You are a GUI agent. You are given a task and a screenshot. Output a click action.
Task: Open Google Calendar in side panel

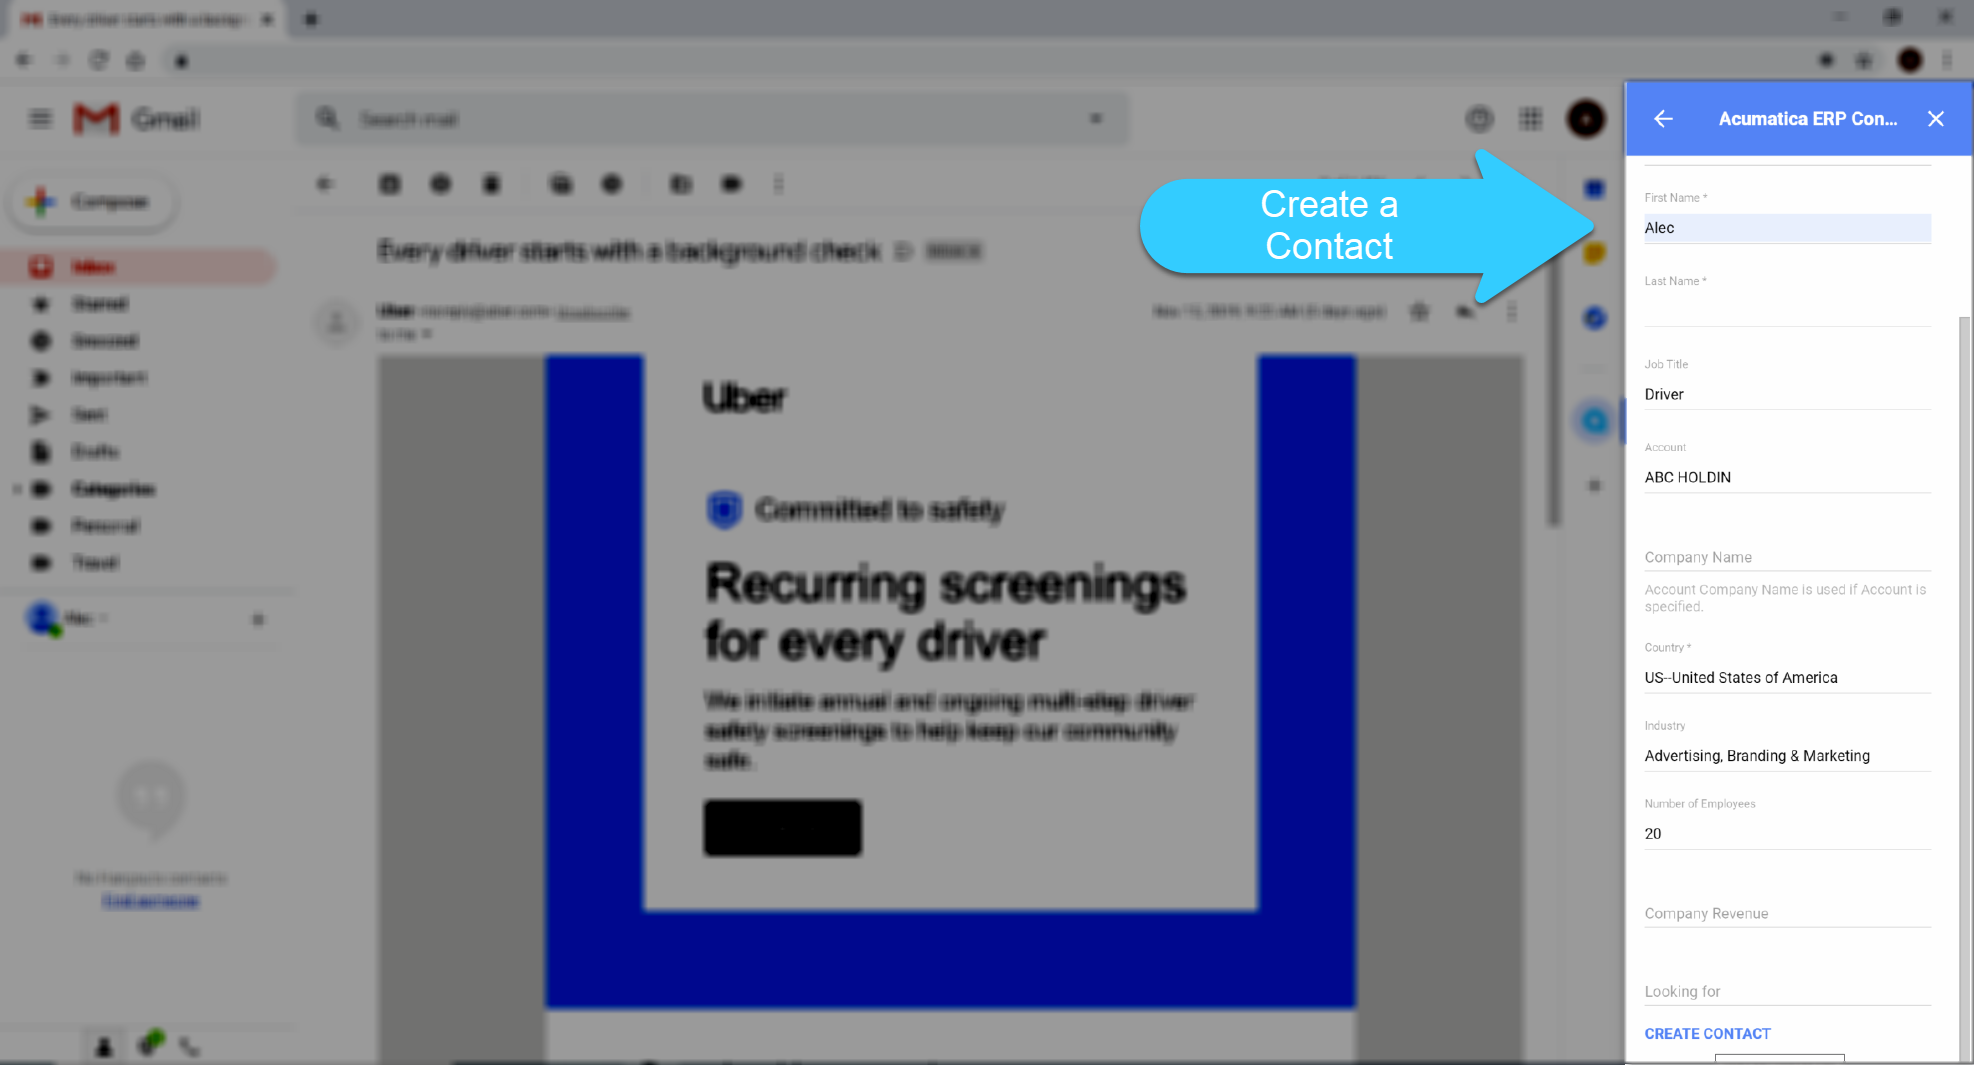coord(1595,189)
